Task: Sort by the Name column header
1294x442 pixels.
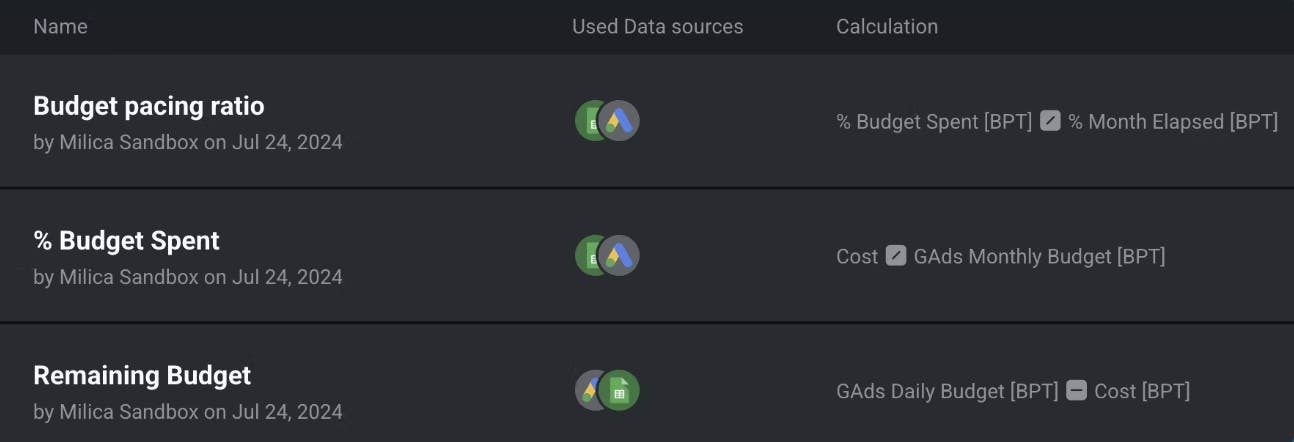Action: (60, 27)
